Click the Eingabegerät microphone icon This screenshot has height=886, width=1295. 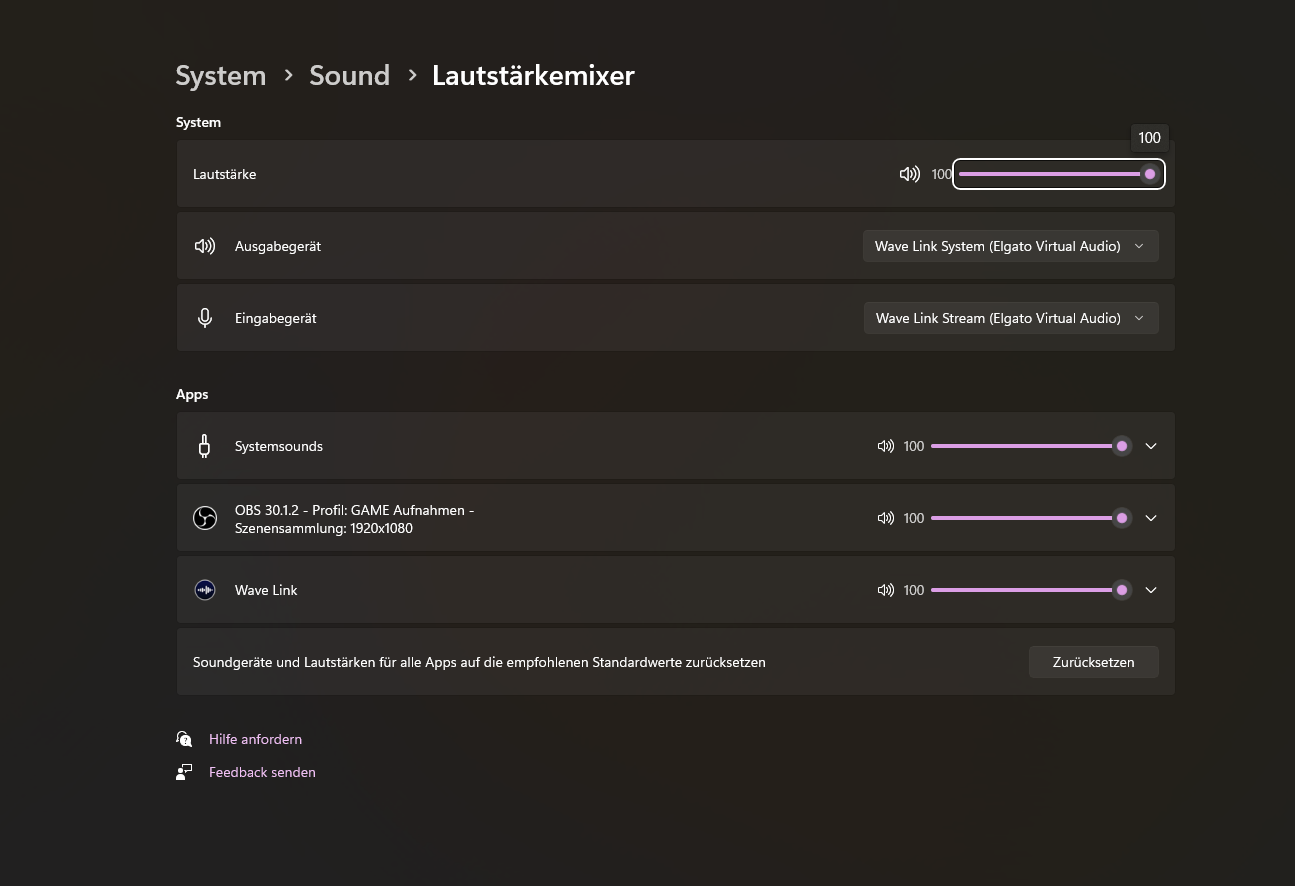pos(205,318)
